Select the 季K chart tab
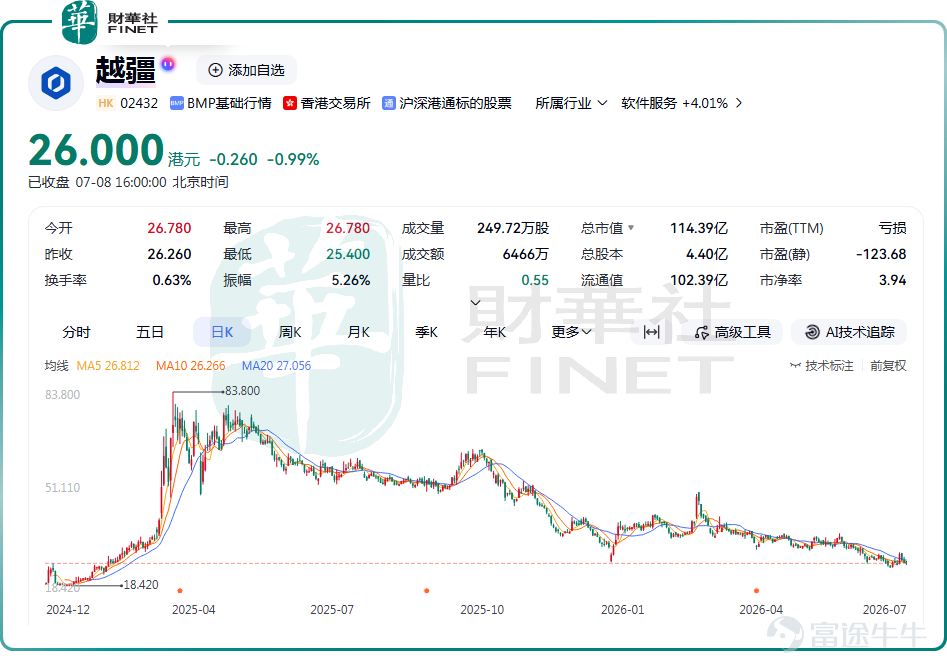Viewport: 947px width, 671px height. [426, 332]
